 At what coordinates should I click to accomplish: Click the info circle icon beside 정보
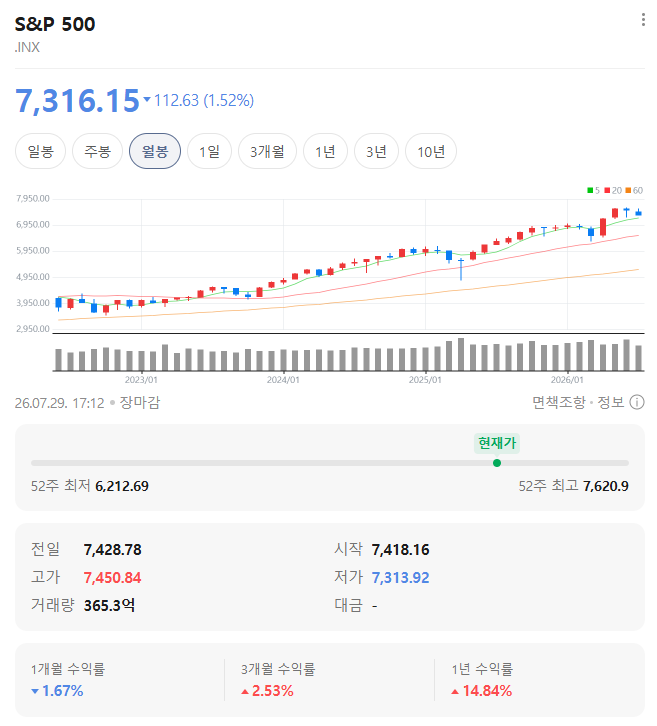point(637,402)
